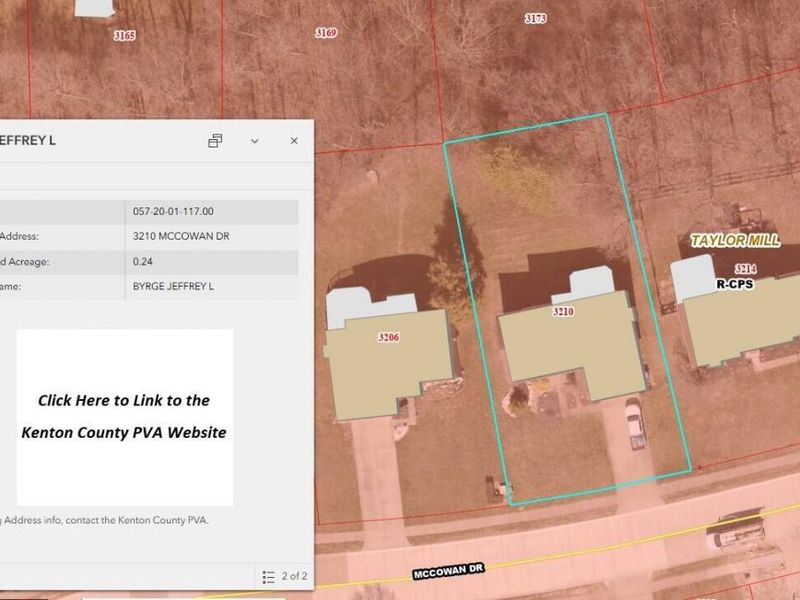The image size is (800, 600).
Task: Click the 3210 house number label
Action: click(563, 312)
